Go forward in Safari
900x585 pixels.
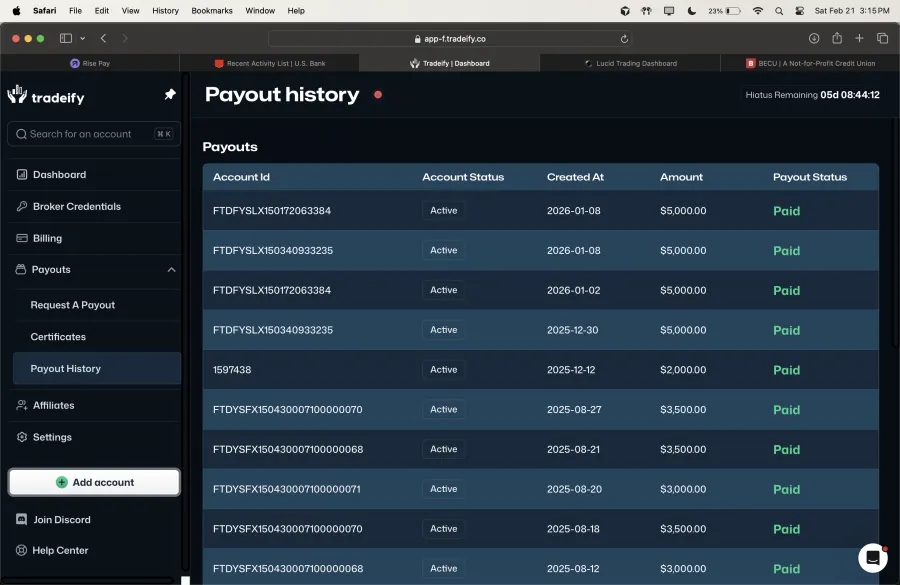click(125, 38)
